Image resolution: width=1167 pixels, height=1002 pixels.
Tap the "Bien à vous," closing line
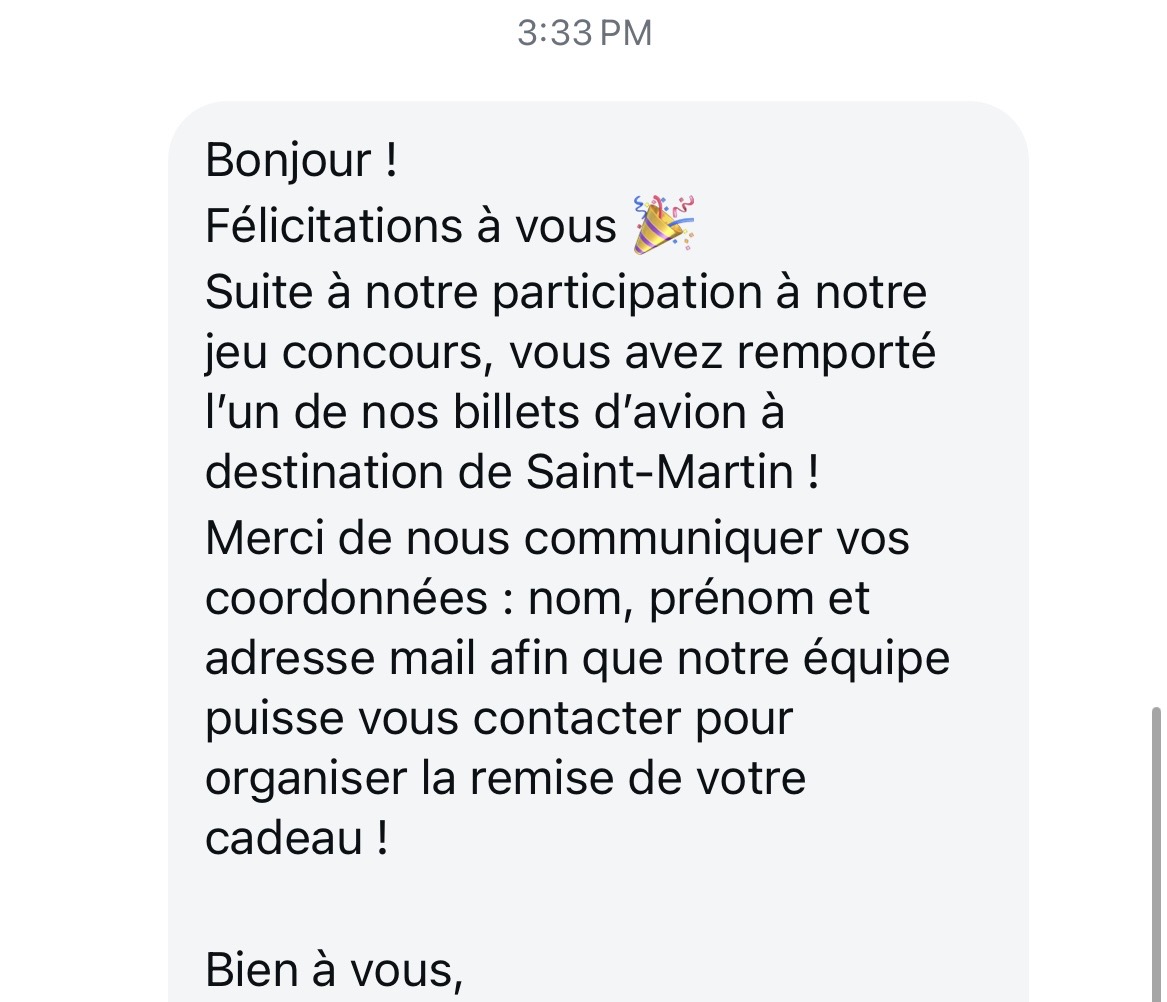coord(333,969)
